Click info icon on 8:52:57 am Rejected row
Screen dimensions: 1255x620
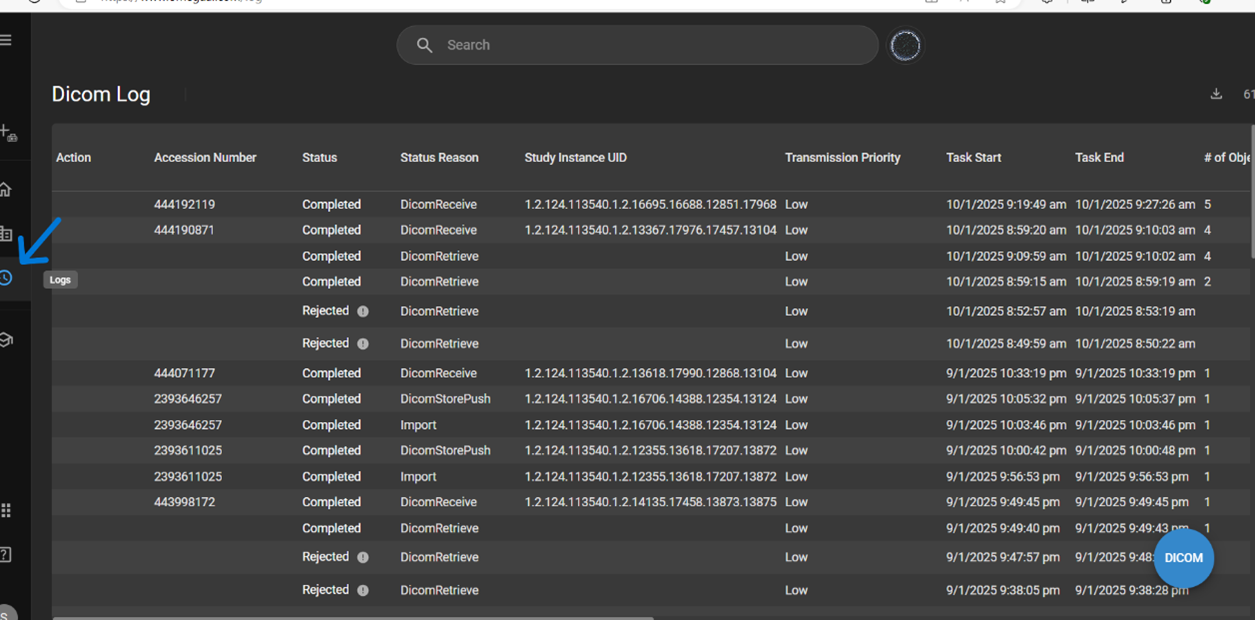[x=363, y=312]
